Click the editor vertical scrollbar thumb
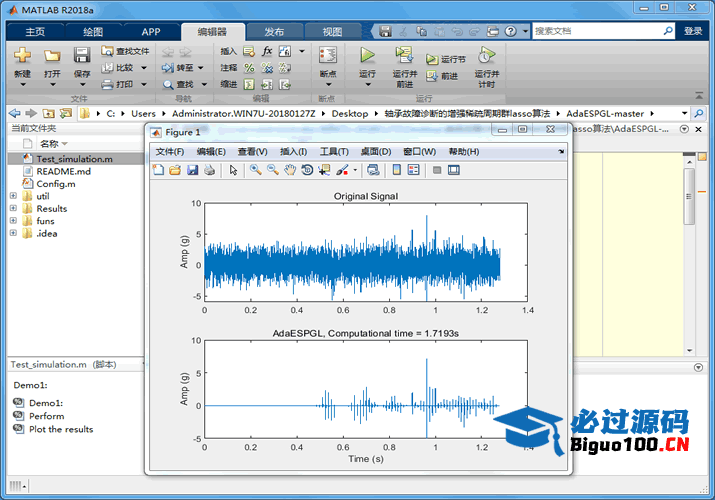This screenshot has width=715, height=500. tap(689, 196)
